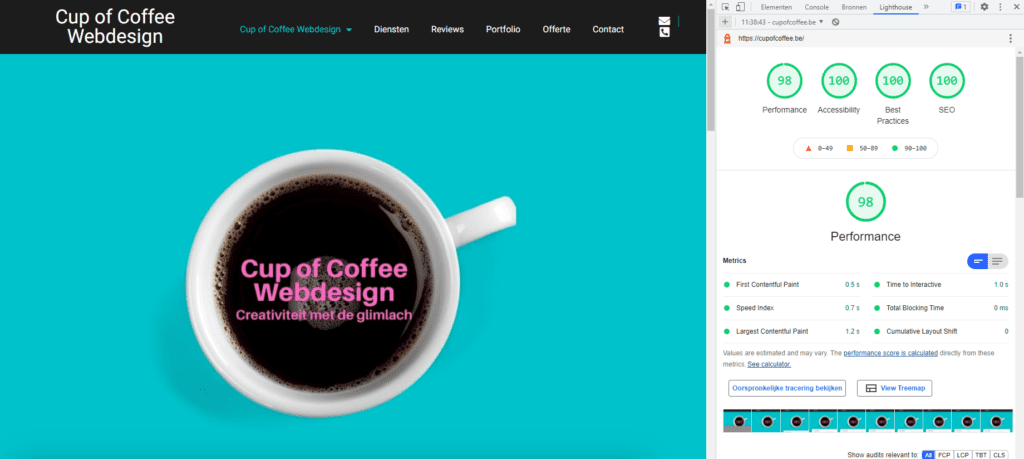Jump to SEO score gauge
1024x459 pixels.
pyautogui.click(x=946, y=81)
